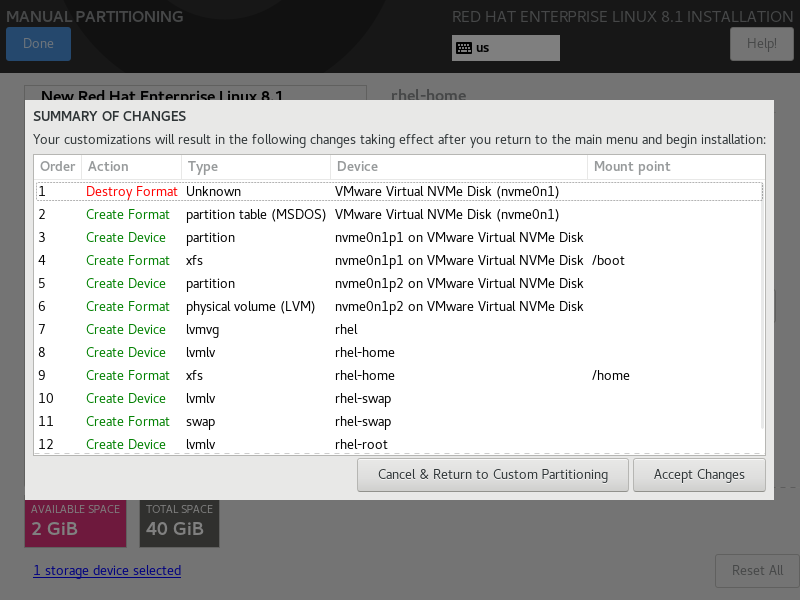Screen dimensions: 800x600
Task: Sort by the Order column header
Action: point(58,167)
